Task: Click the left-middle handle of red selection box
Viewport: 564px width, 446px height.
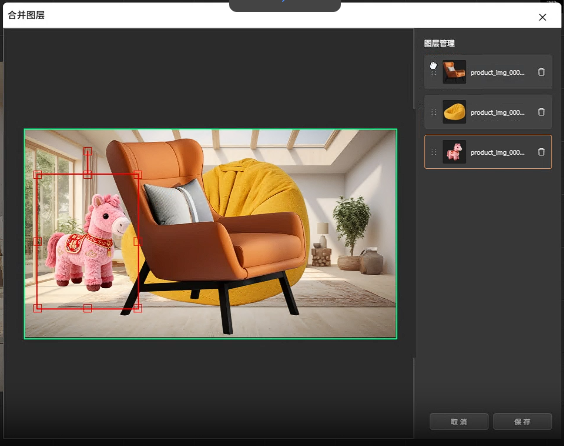Action: point(38,241)
